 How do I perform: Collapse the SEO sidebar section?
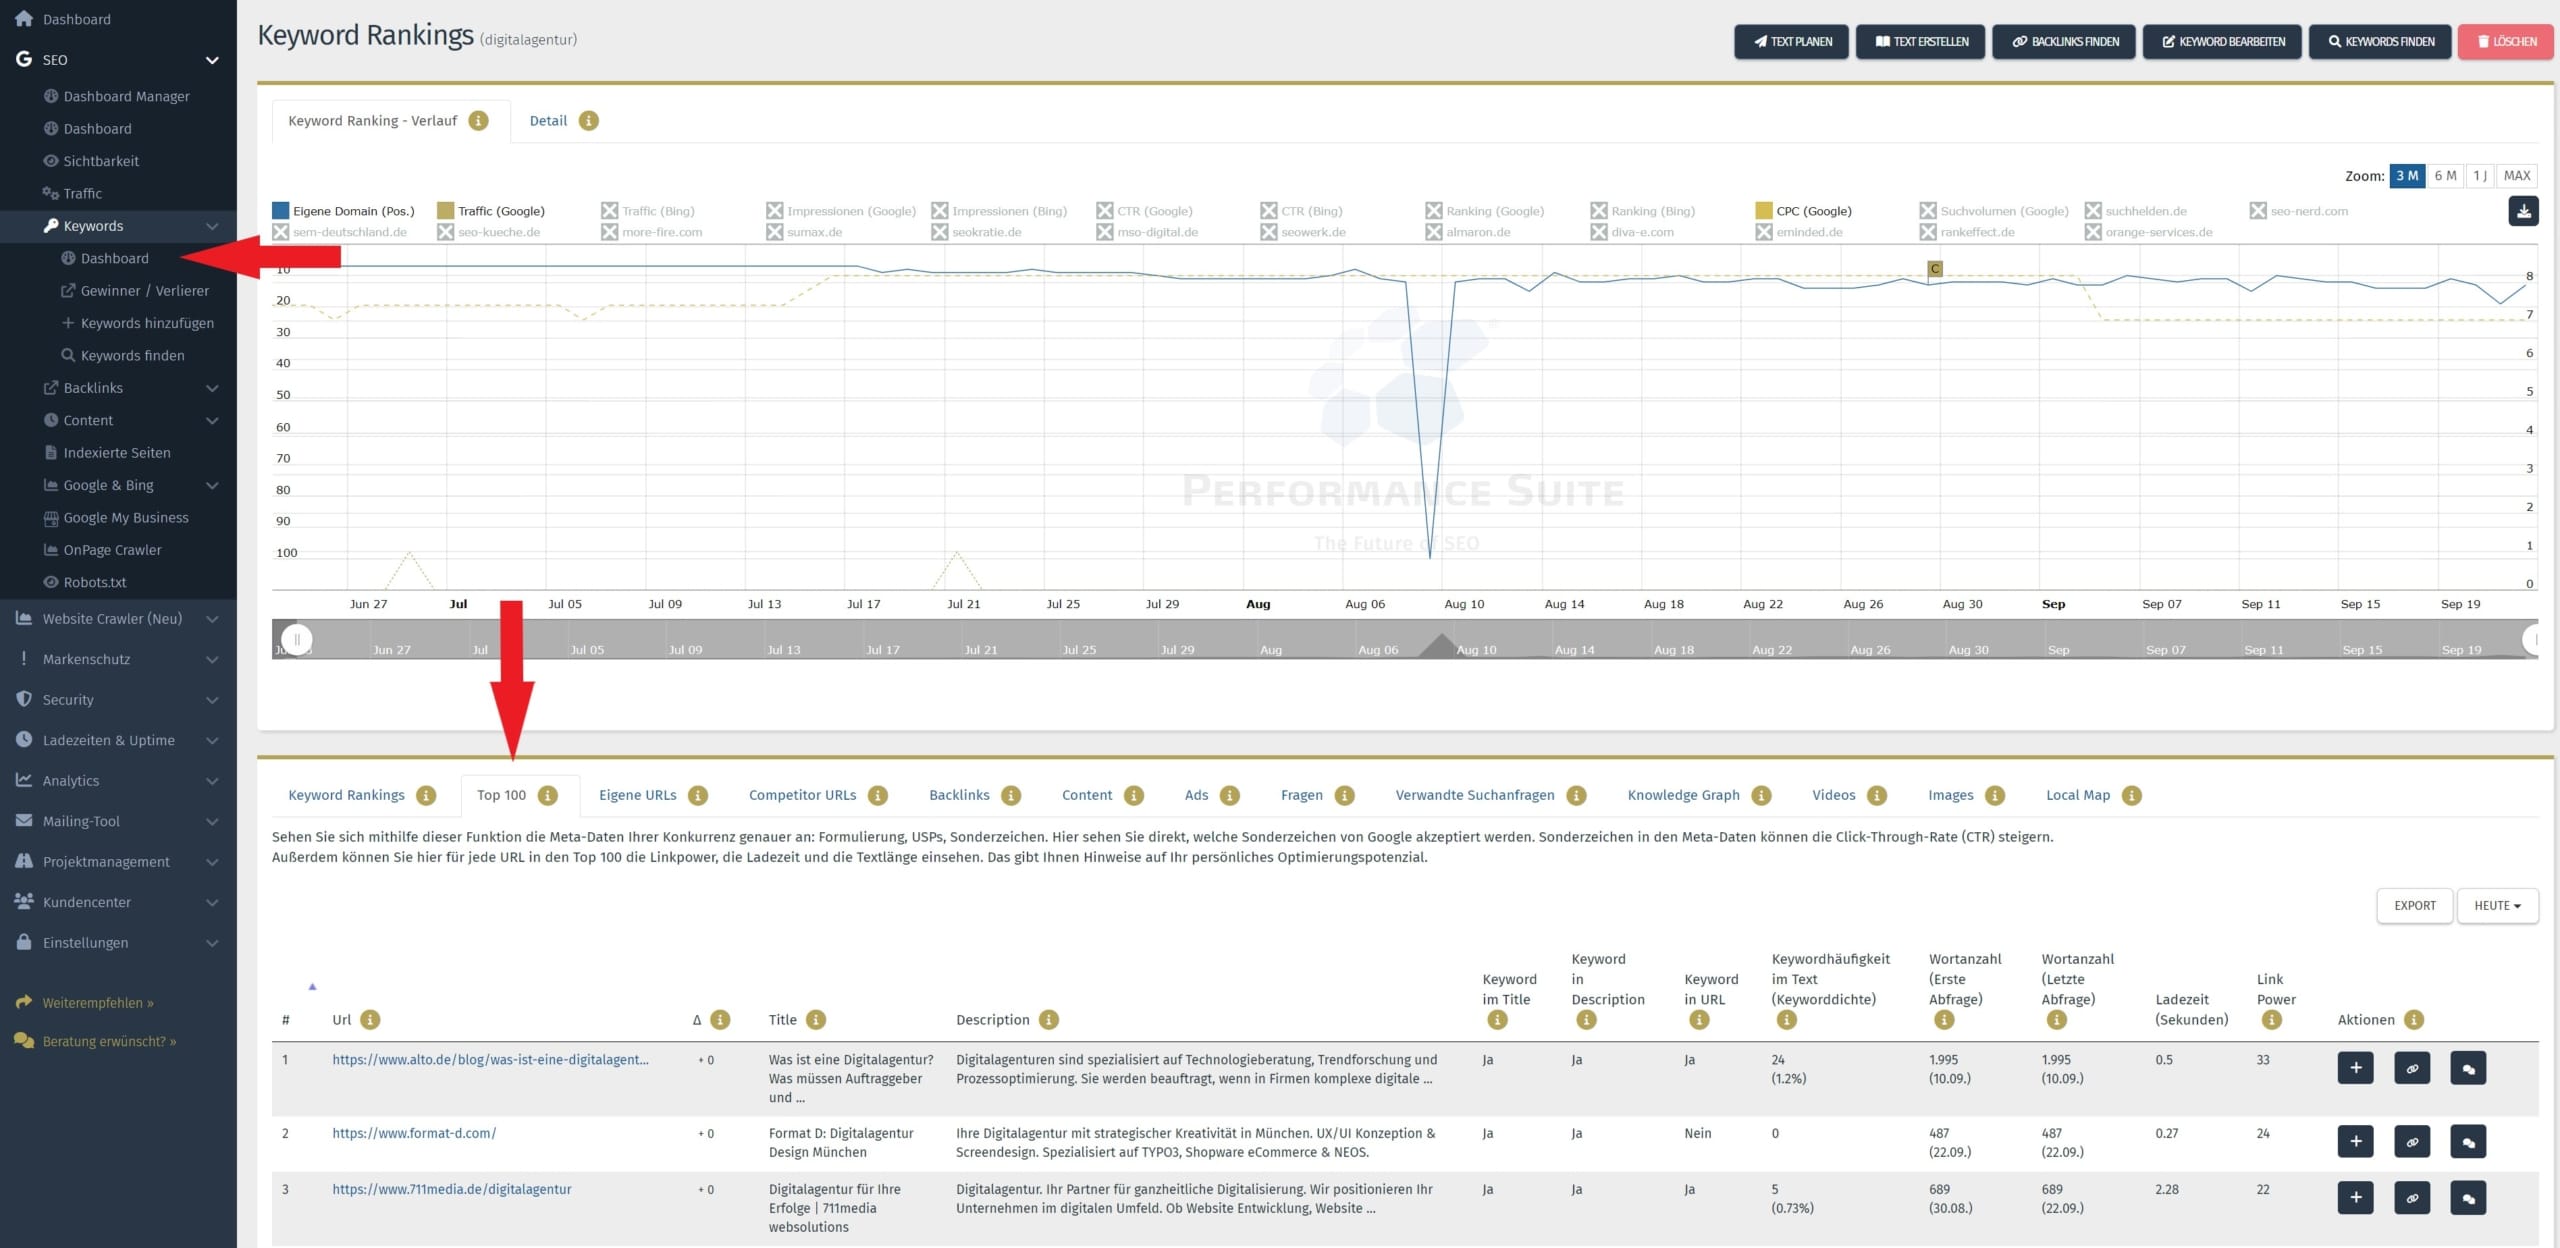point(212,60)
